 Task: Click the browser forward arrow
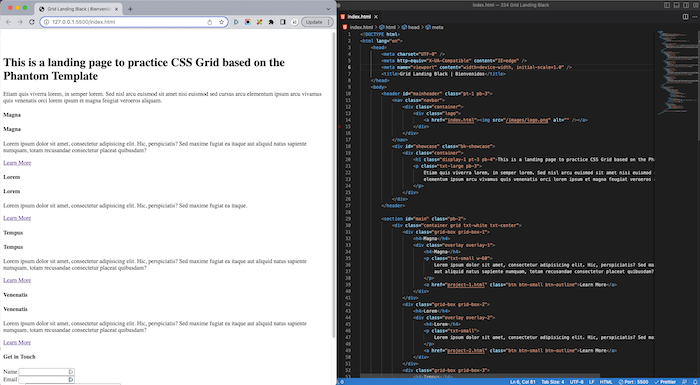click(20, 22)
